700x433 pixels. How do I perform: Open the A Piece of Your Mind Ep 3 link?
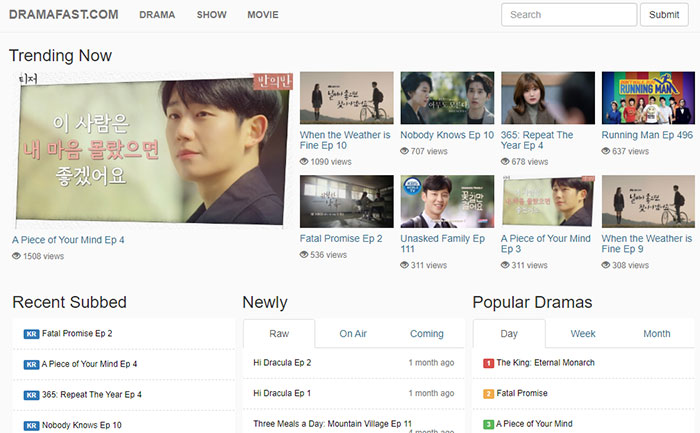pos(546,244)
